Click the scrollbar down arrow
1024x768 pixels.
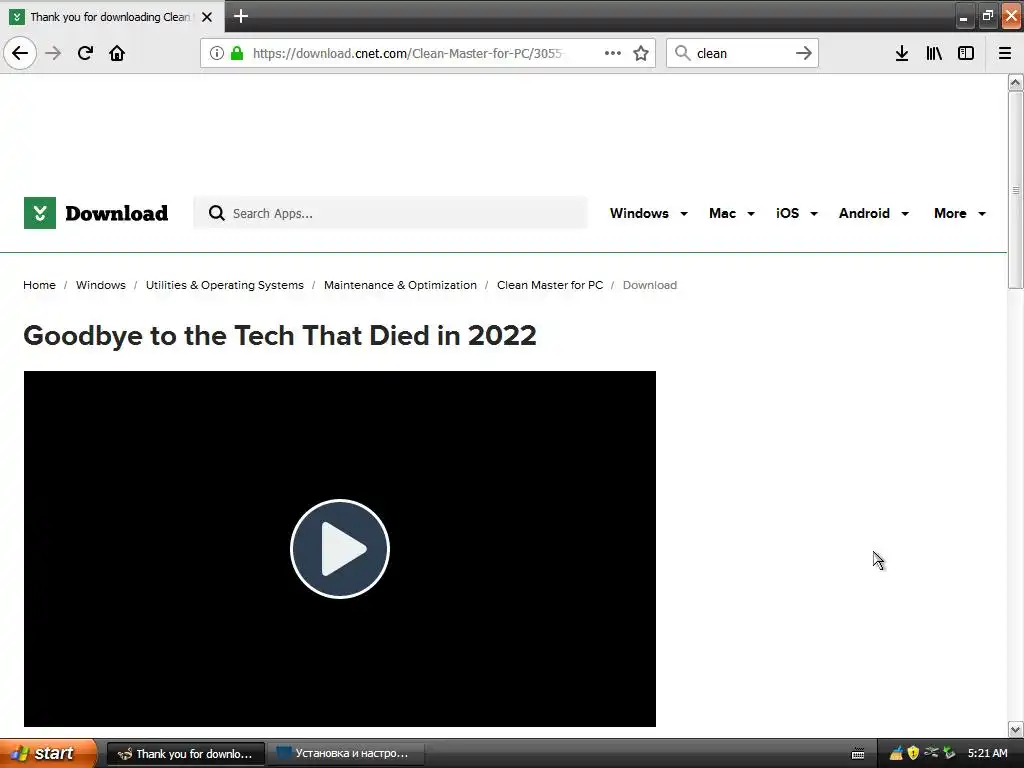[1015, 729]
